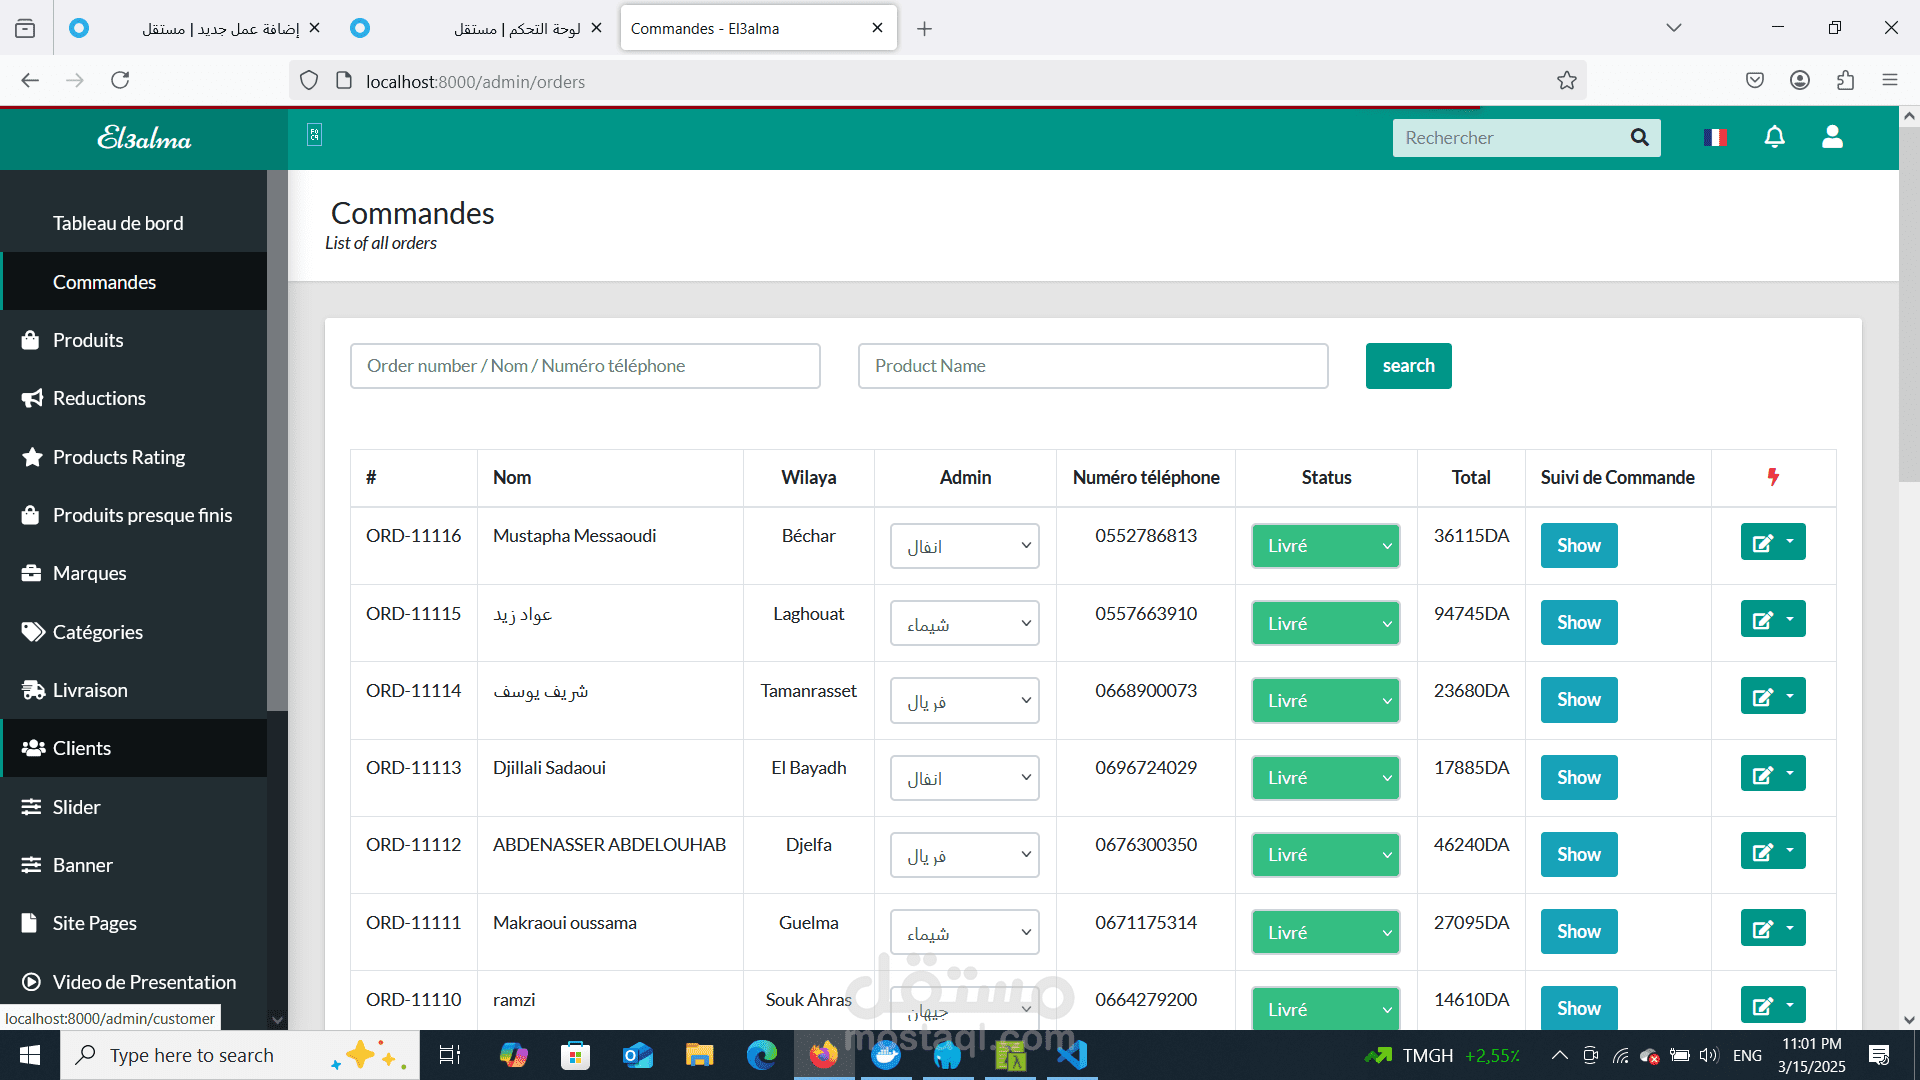The image size is (1920, 1080).
Task: Expand status dropdown for order ORD-11111
Action: pos(1325,932)
